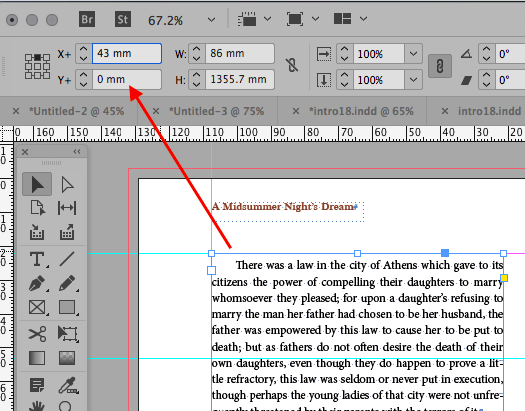Select the Type tool
The width and height of the screenshot is (525, 411).
click(37, 259)
